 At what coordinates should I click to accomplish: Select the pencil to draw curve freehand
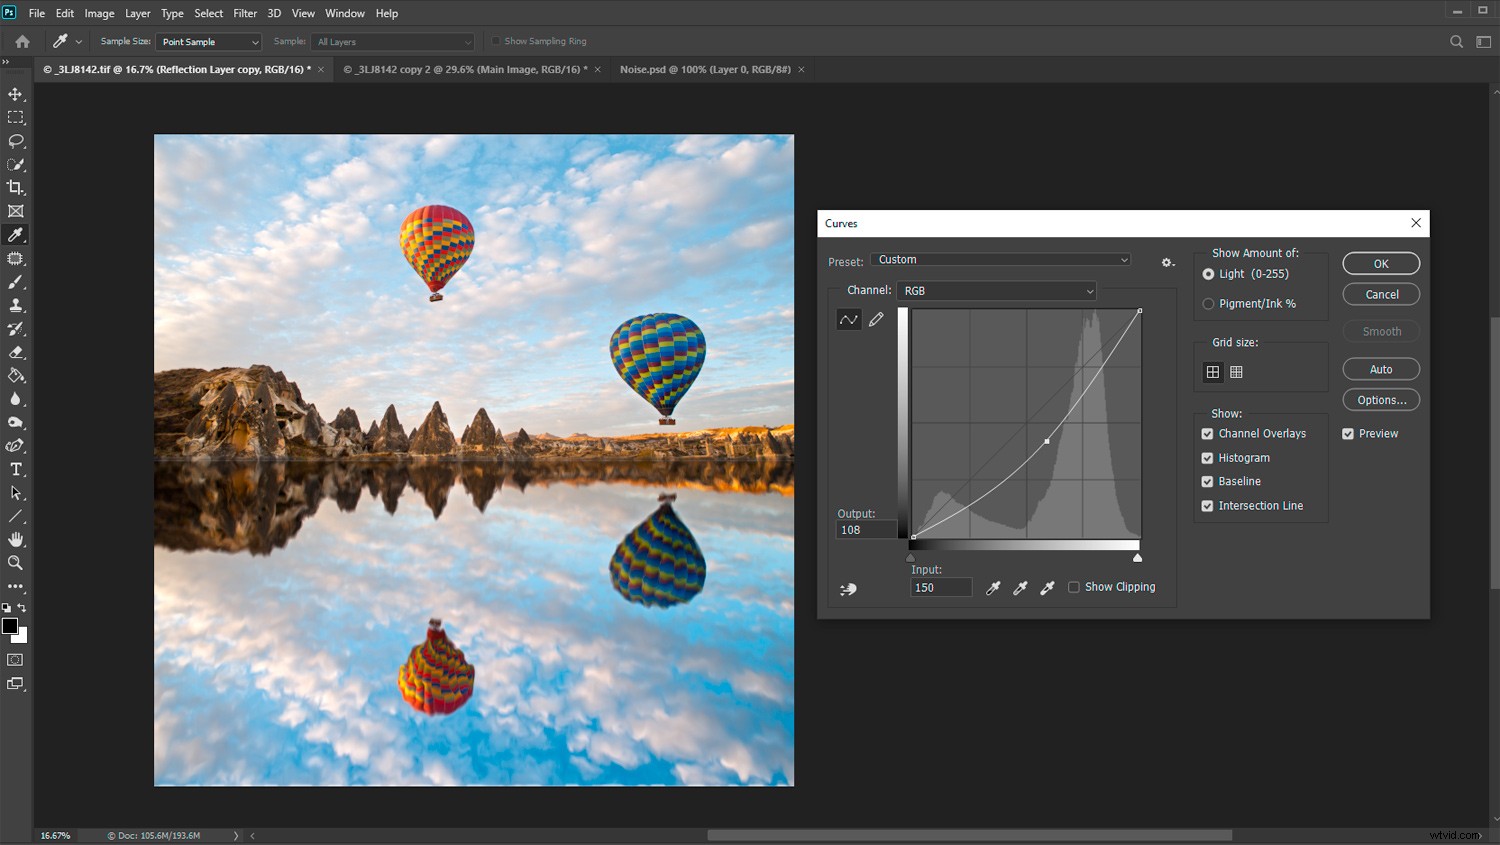pos(877,318)
